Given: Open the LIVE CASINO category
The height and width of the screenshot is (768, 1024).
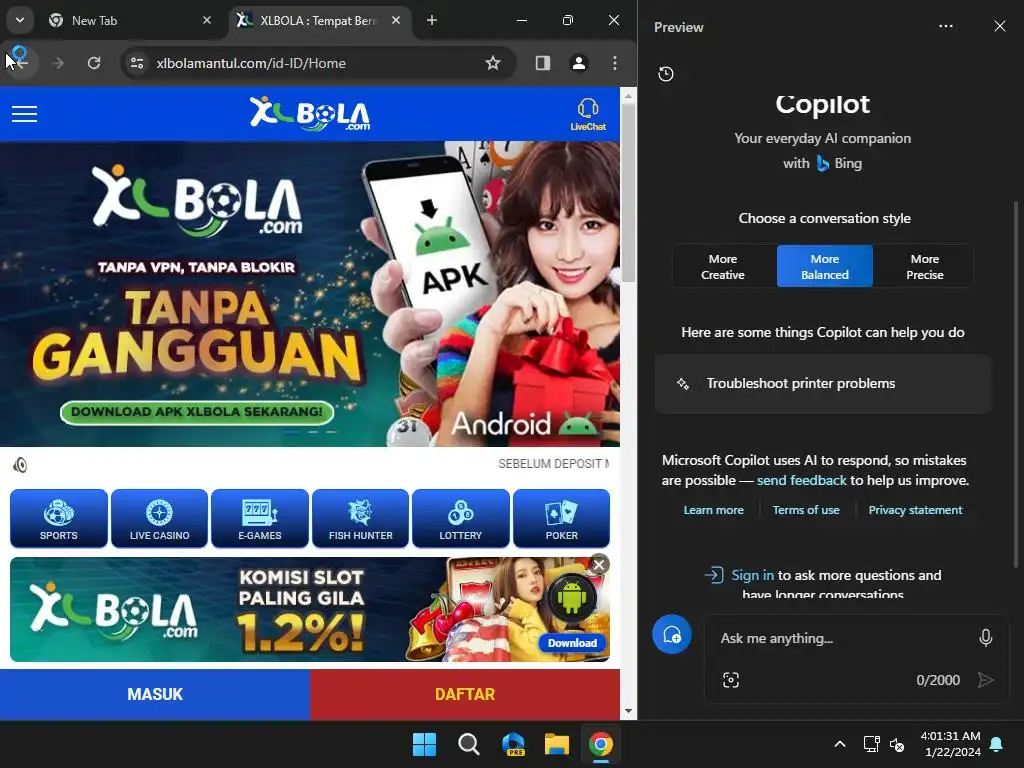Looking at the screenshot, I should coord(159,519).
